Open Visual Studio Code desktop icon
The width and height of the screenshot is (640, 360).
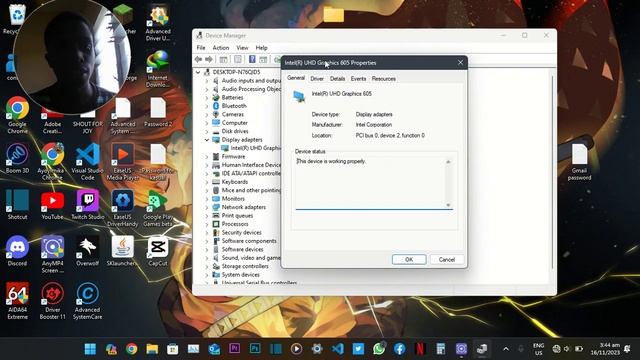(x=87, y=162)
